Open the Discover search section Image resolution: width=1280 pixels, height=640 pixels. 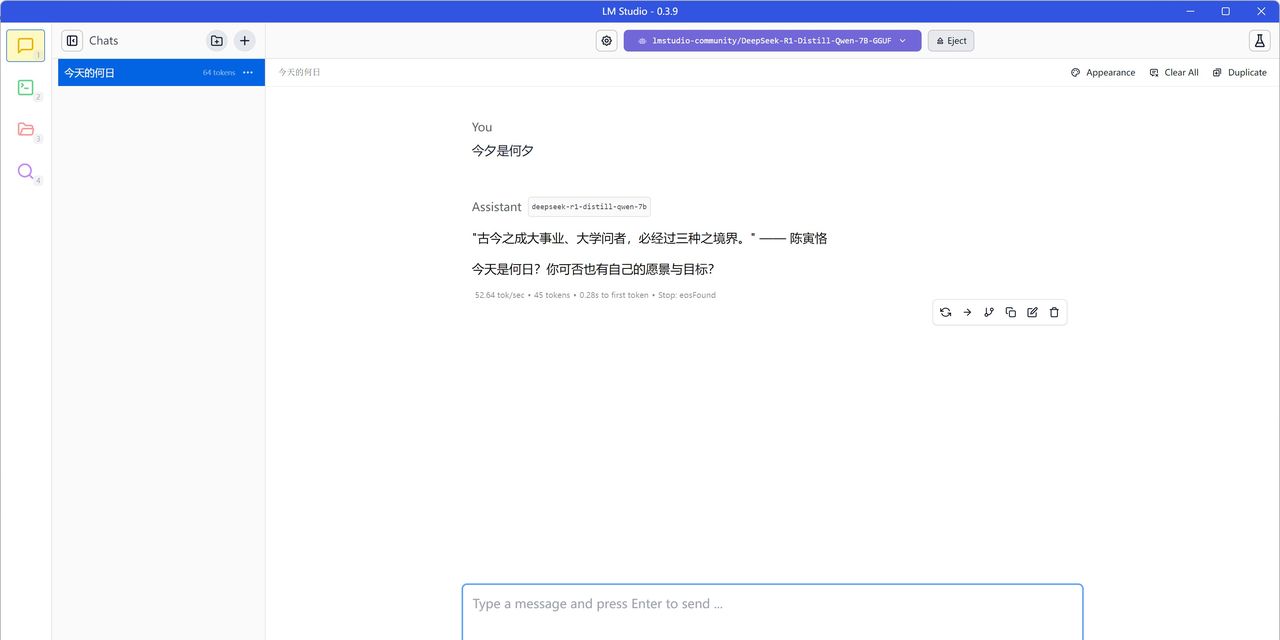click(x=25, y=171)
